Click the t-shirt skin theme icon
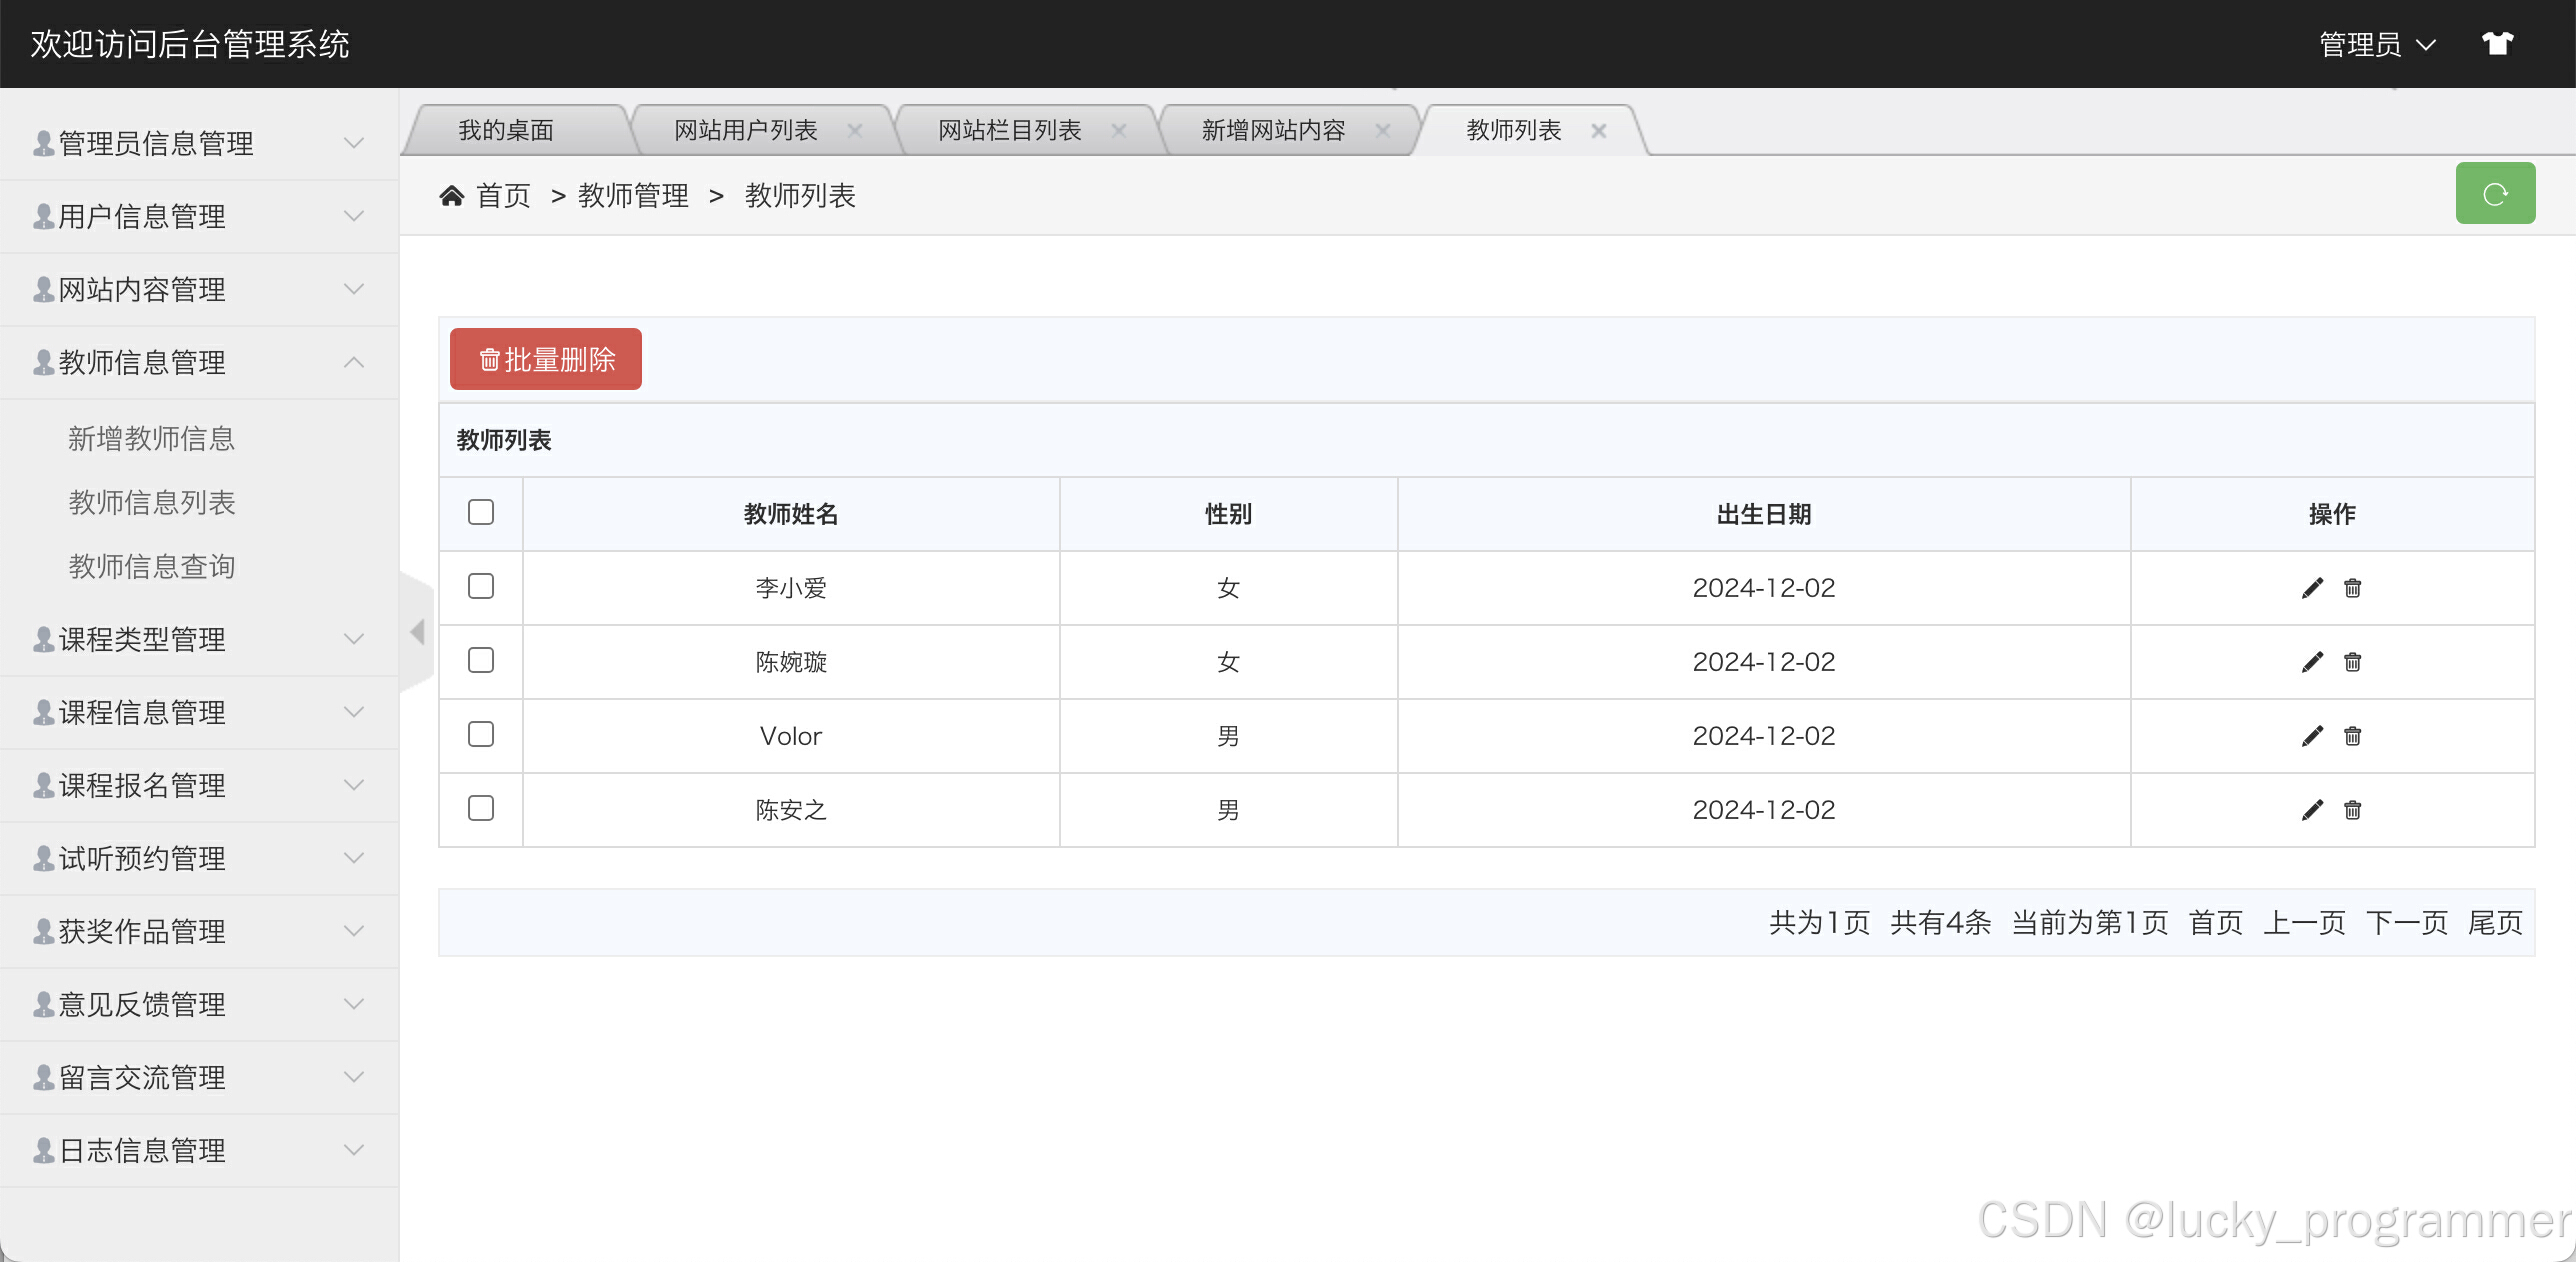 click(x=2497, y=44)
